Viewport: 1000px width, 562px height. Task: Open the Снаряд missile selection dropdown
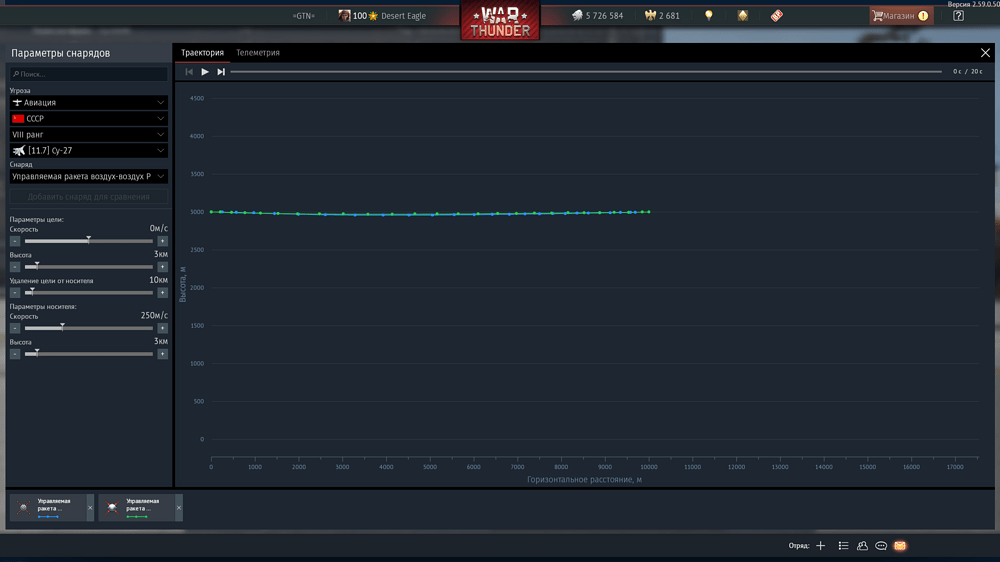89,176
